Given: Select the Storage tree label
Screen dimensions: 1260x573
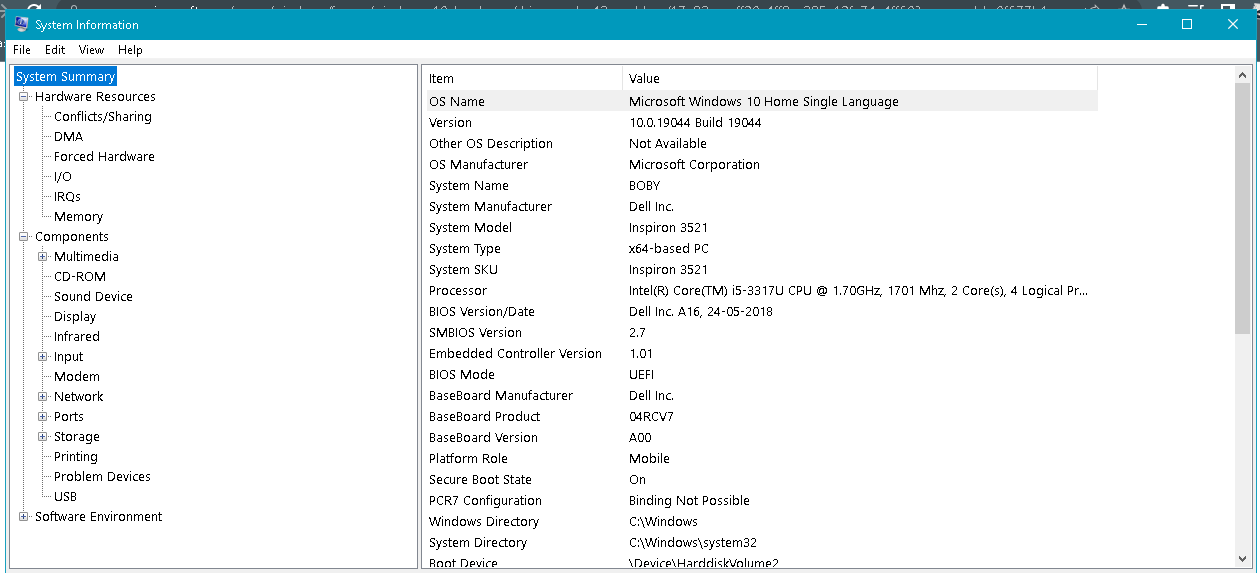Looking at the screenshot, I should (x=77, y=437).
